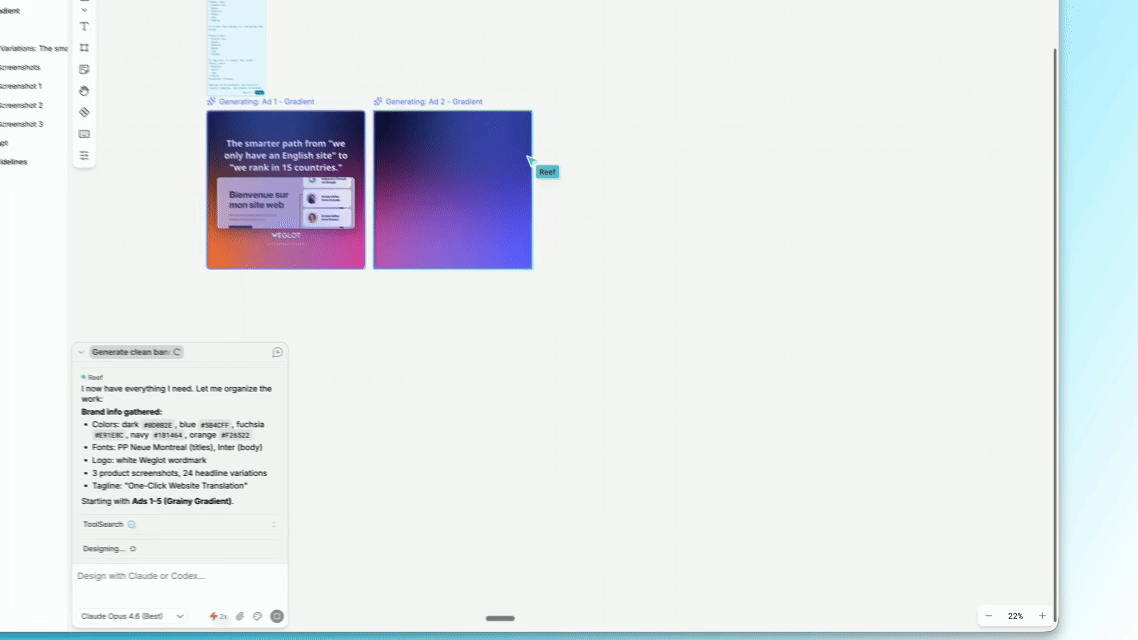Image resolution: width=1138 pixels, height=640 pixels.
Task: Select the Ad 2 - Gradient artboard
Action: pos(453,190)
